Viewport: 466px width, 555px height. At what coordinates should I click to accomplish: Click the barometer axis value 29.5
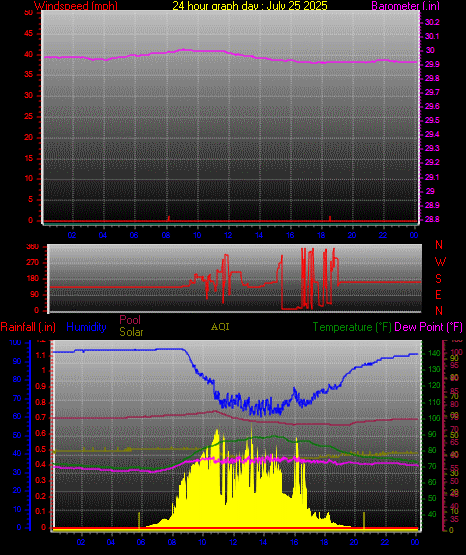432,121
